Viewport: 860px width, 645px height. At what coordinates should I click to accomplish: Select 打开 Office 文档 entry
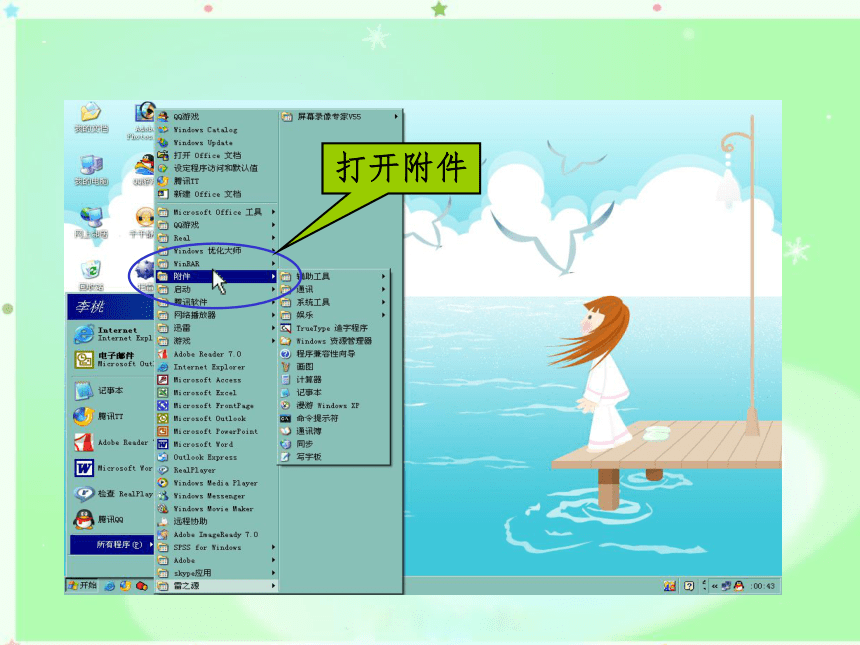click(x=217, y=156)
